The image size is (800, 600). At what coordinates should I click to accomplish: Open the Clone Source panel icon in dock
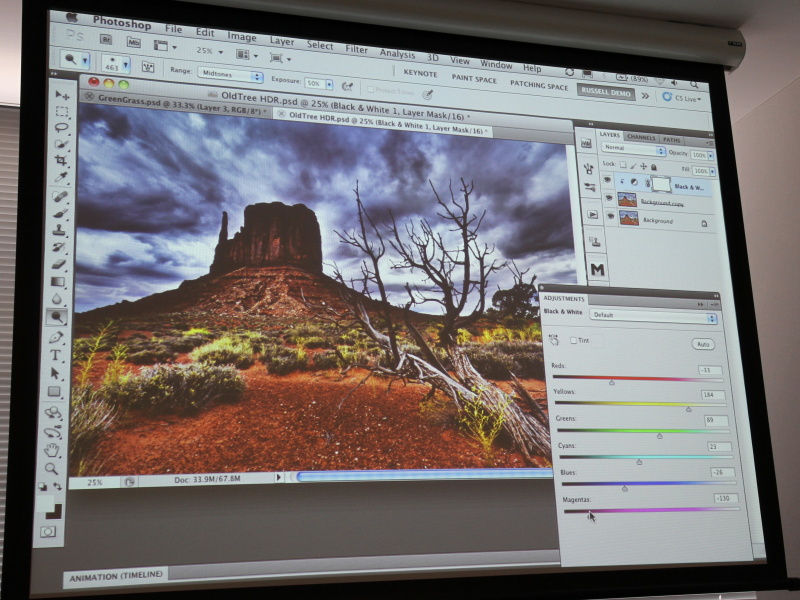pyautogui.click(x=595, y=242)
